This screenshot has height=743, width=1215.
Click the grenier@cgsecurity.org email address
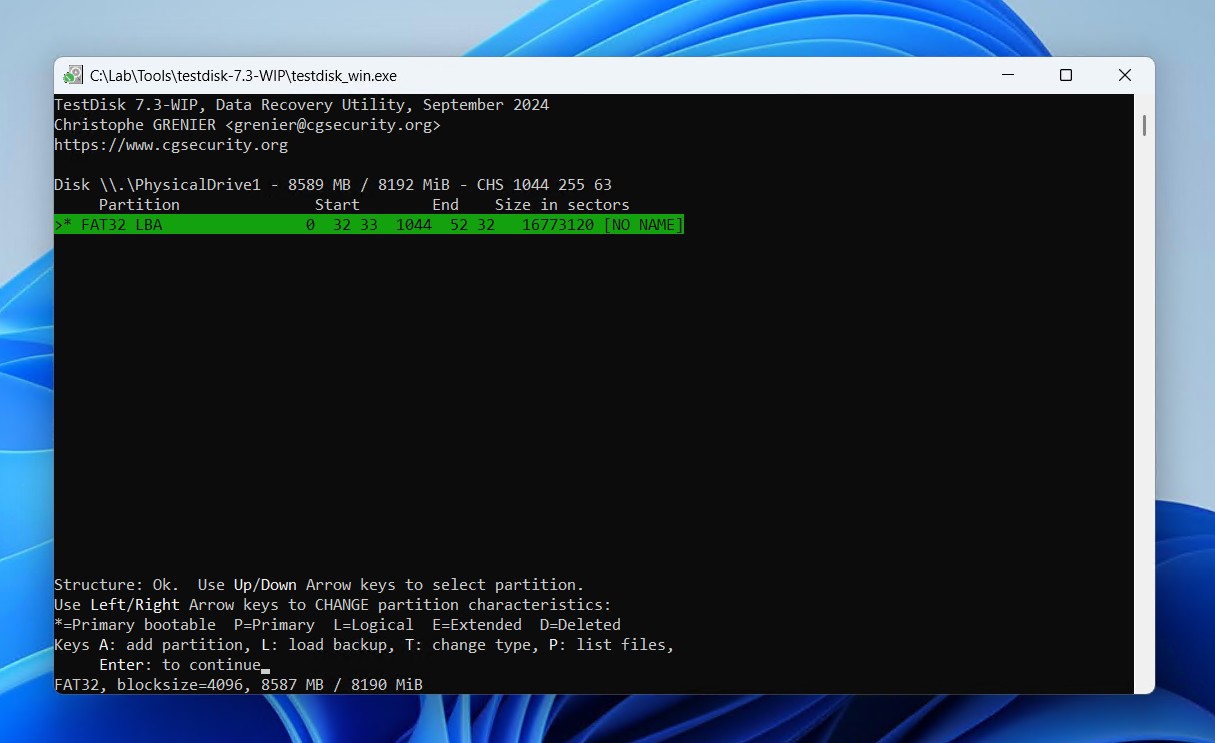coord(332,125)
